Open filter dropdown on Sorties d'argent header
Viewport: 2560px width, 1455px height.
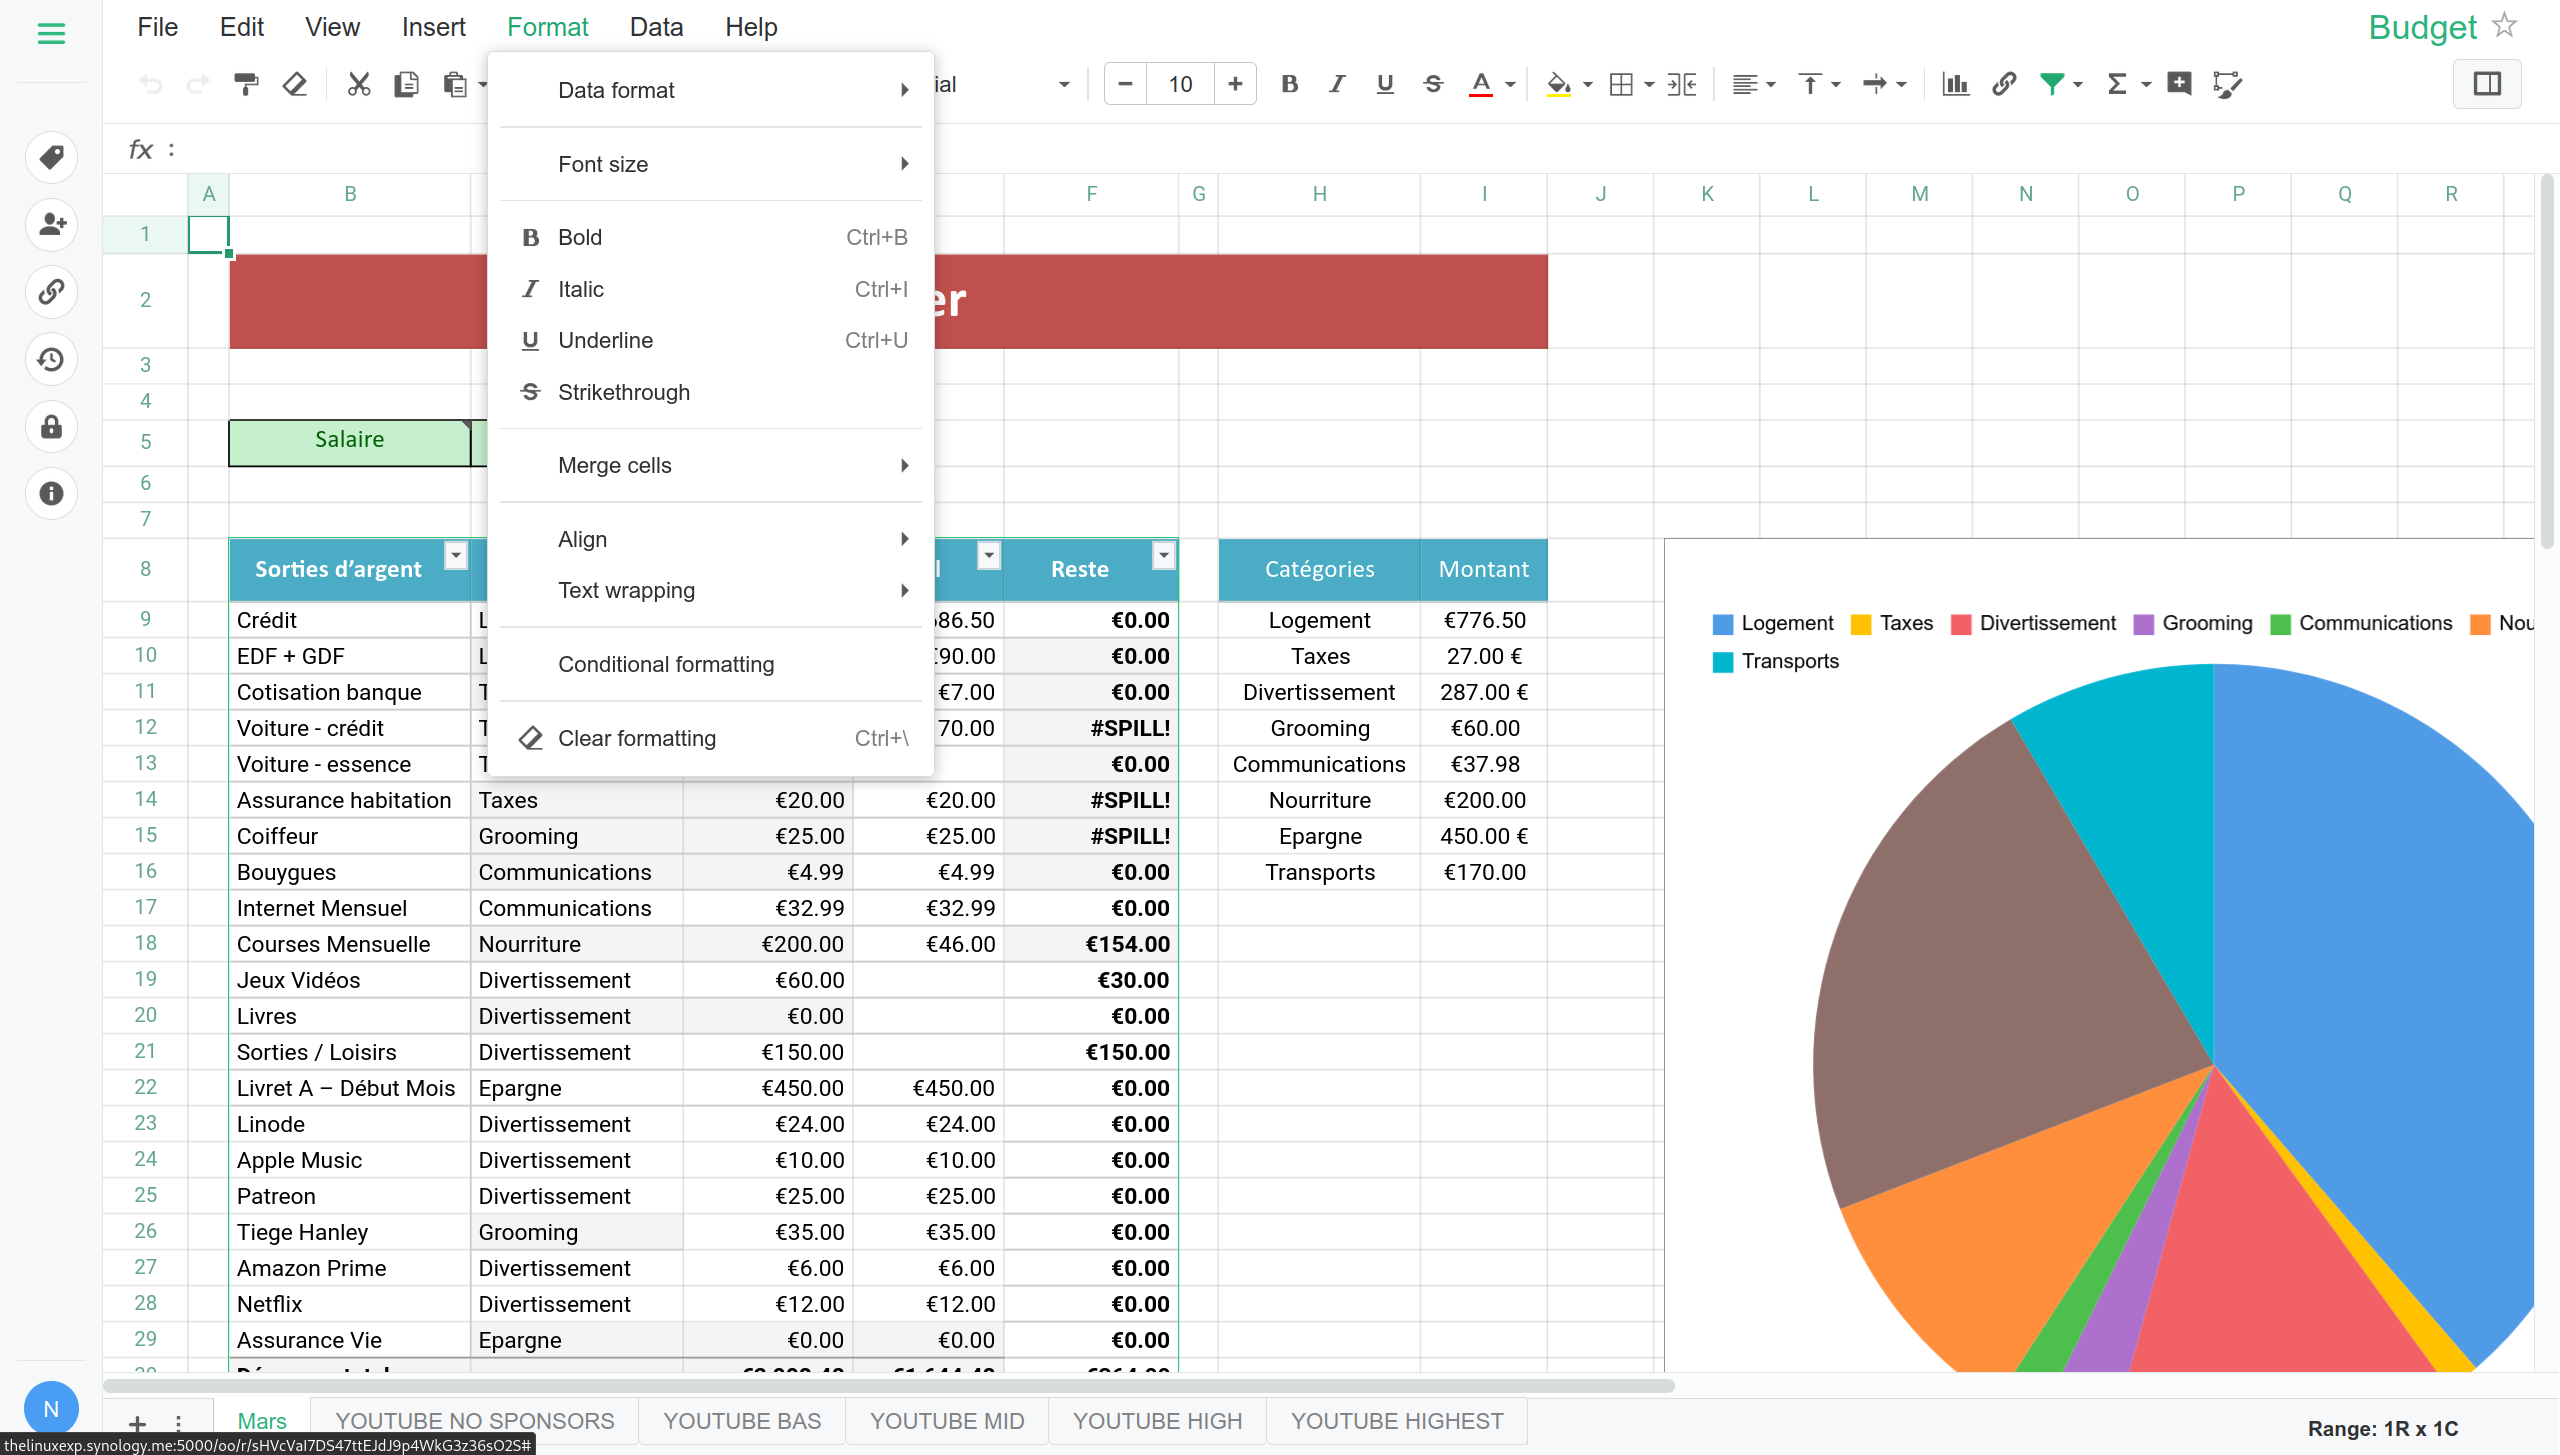click(x=456, y=555)
